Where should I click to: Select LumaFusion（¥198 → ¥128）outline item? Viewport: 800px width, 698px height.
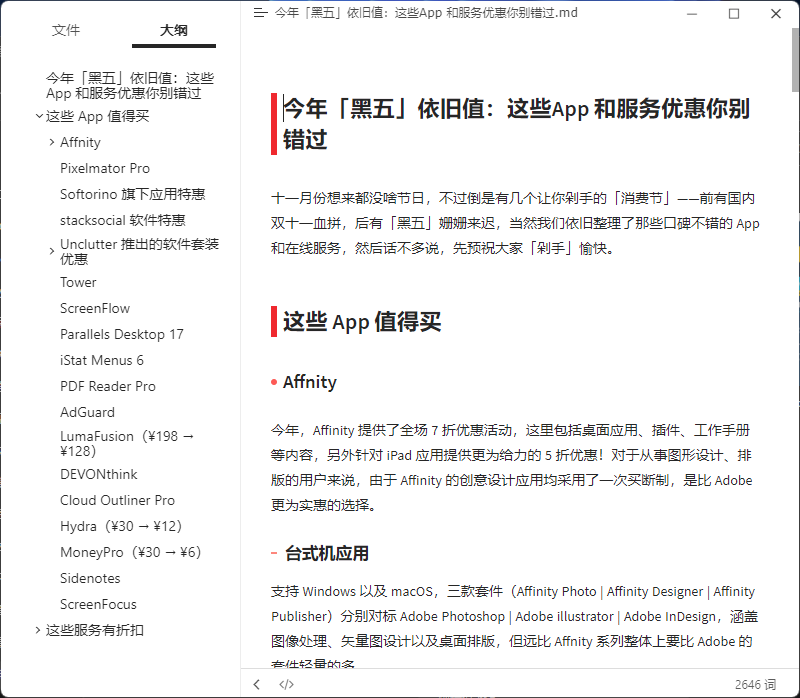click(127, 443)
